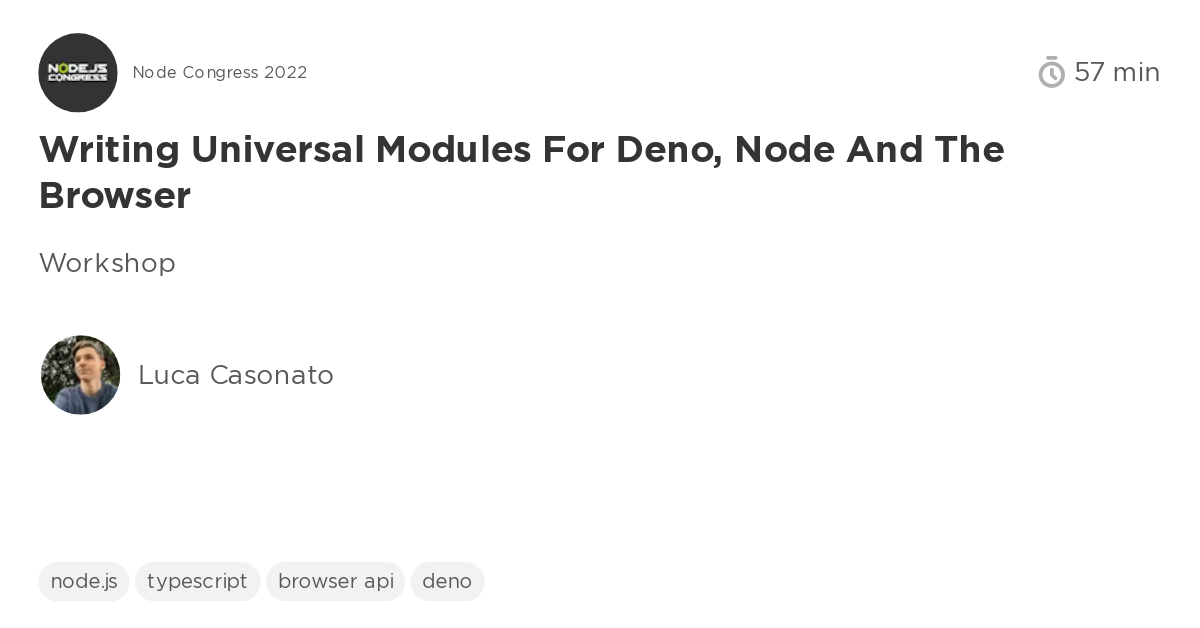Toggle the node.js tag pill
1200x628 pixels.
click(84, 581)
